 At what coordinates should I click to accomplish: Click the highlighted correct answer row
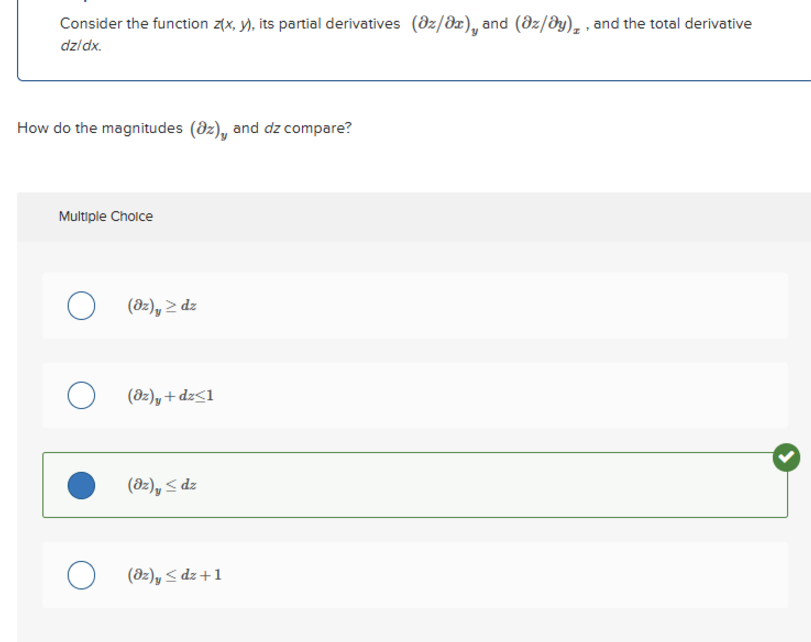400,484
